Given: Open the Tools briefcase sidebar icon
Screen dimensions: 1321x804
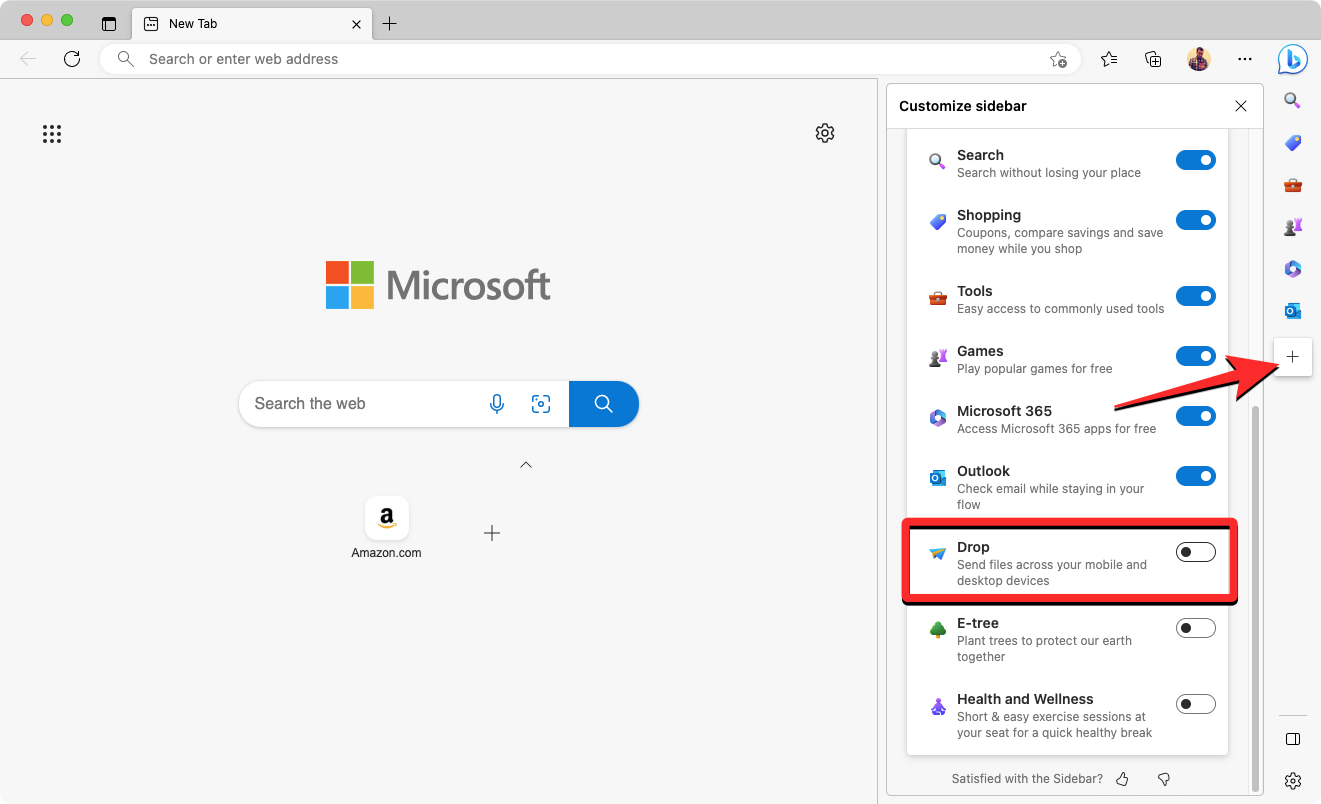Looking at the screenshot, I should [x=1292, y=185].
